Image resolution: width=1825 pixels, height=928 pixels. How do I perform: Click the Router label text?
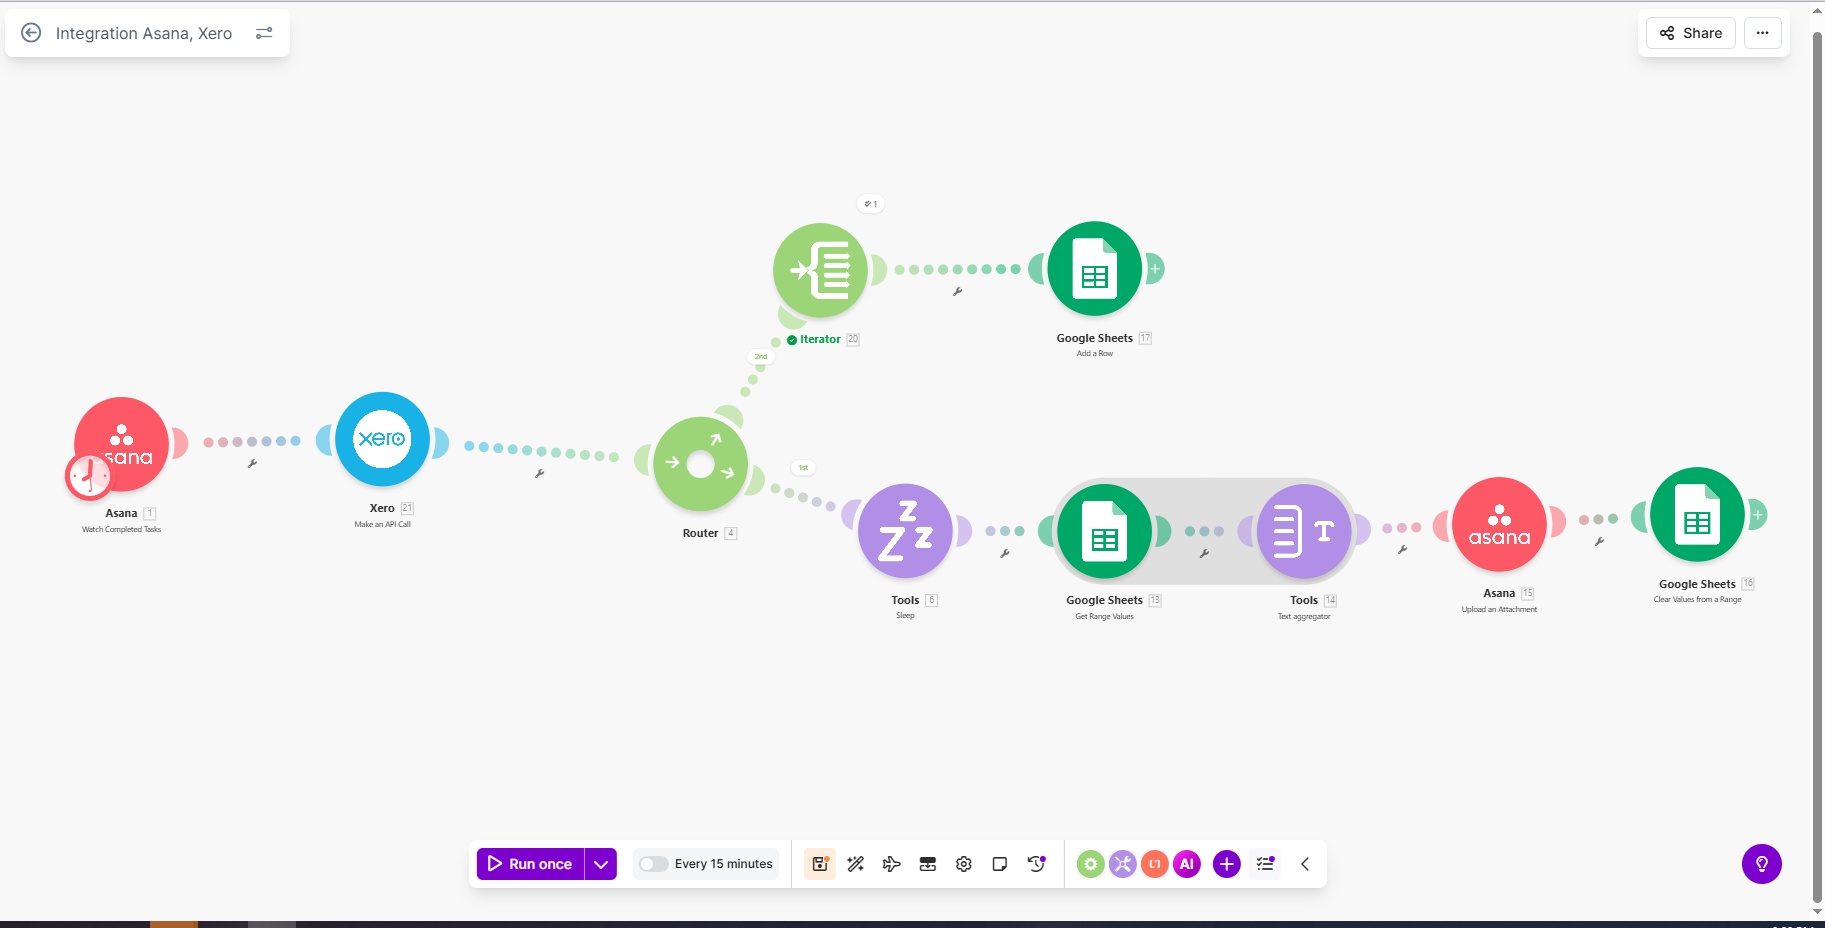click(700, 533)
